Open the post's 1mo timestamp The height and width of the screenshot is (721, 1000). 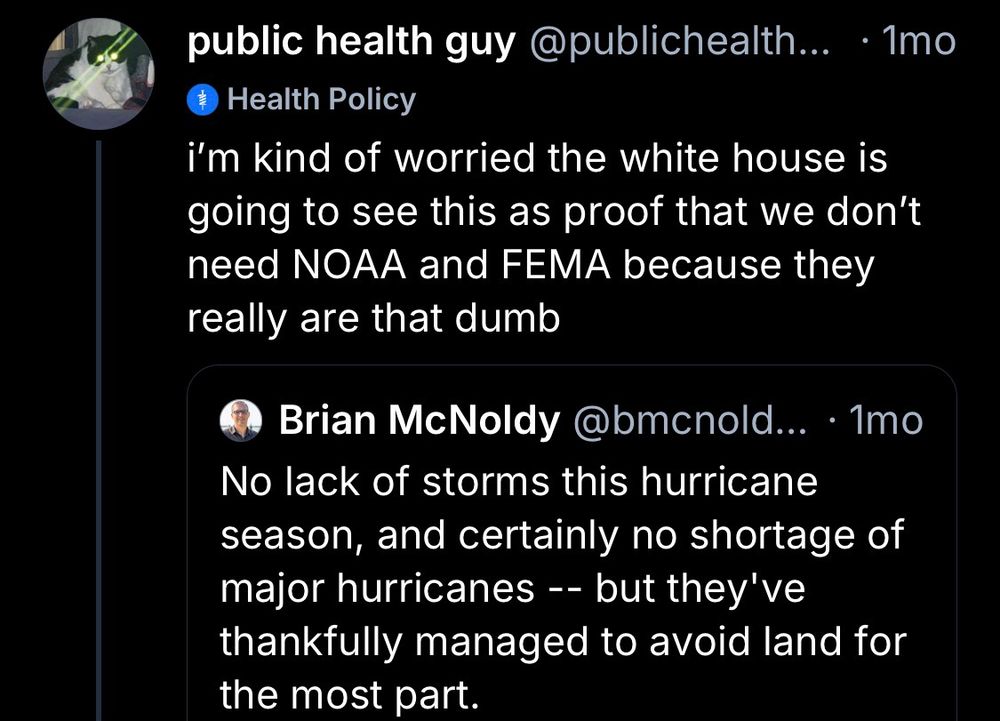click(917, 42)
